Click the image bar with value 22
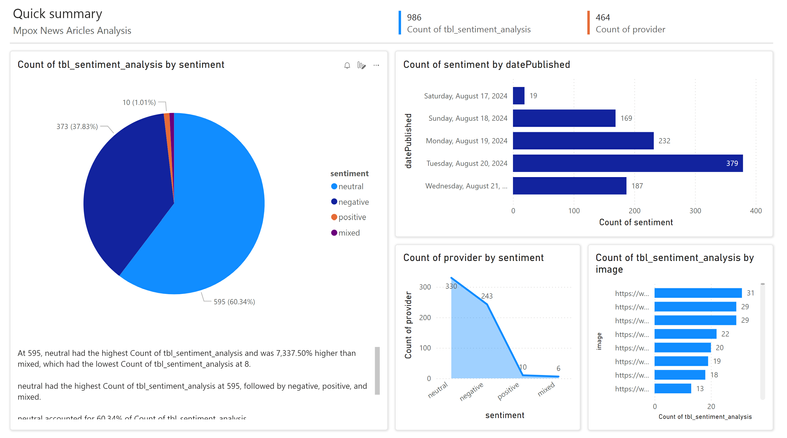Viewport: 787px width, 438px height. 686,334
